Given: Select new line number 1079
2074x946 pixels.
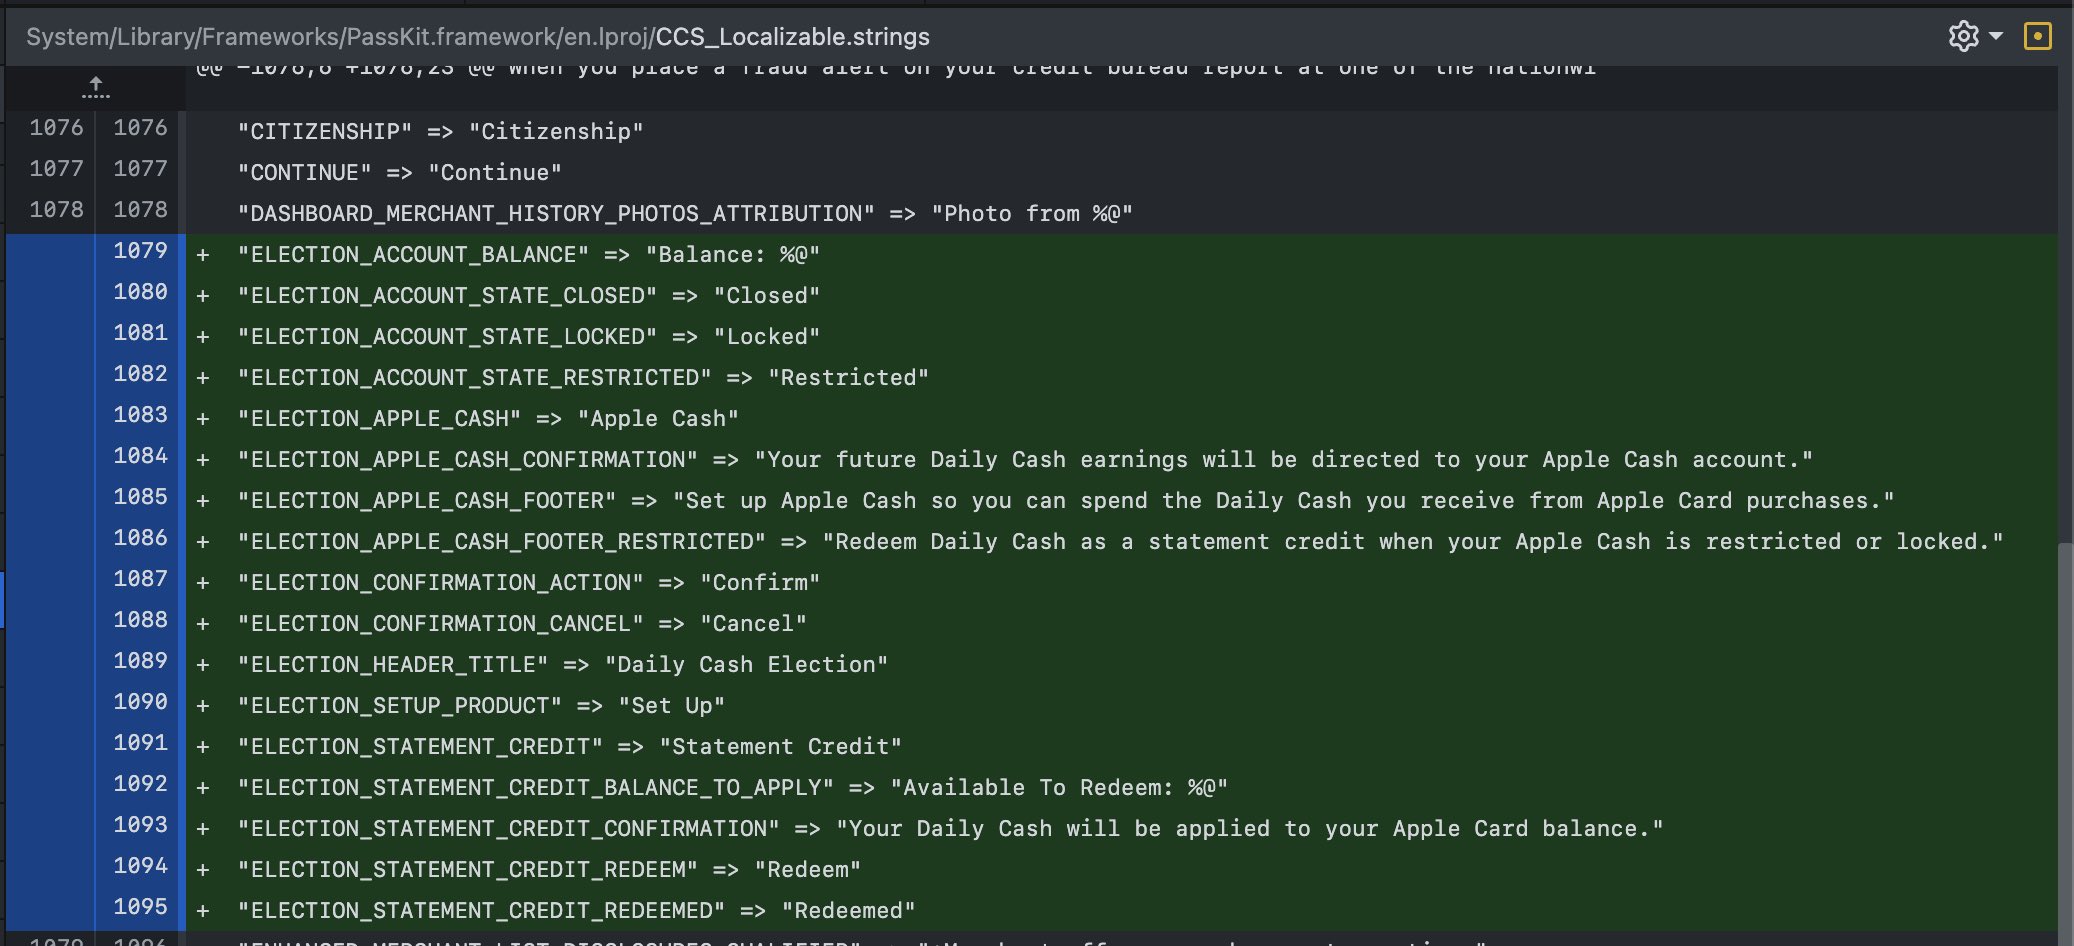Looking at the screenshot, I should point(140,250).
